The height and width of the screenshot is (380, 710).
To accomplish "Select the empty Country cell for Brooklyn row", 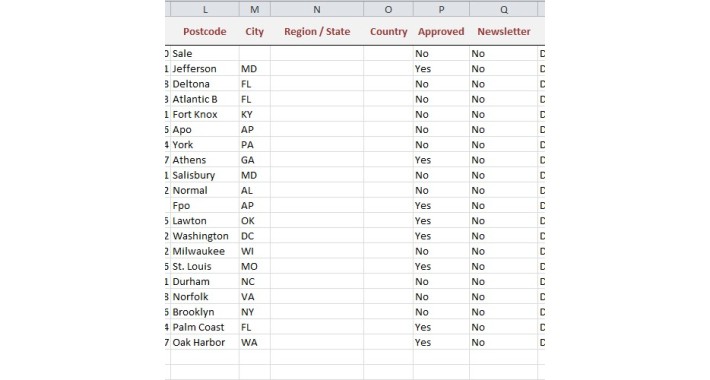I will 388,312.
